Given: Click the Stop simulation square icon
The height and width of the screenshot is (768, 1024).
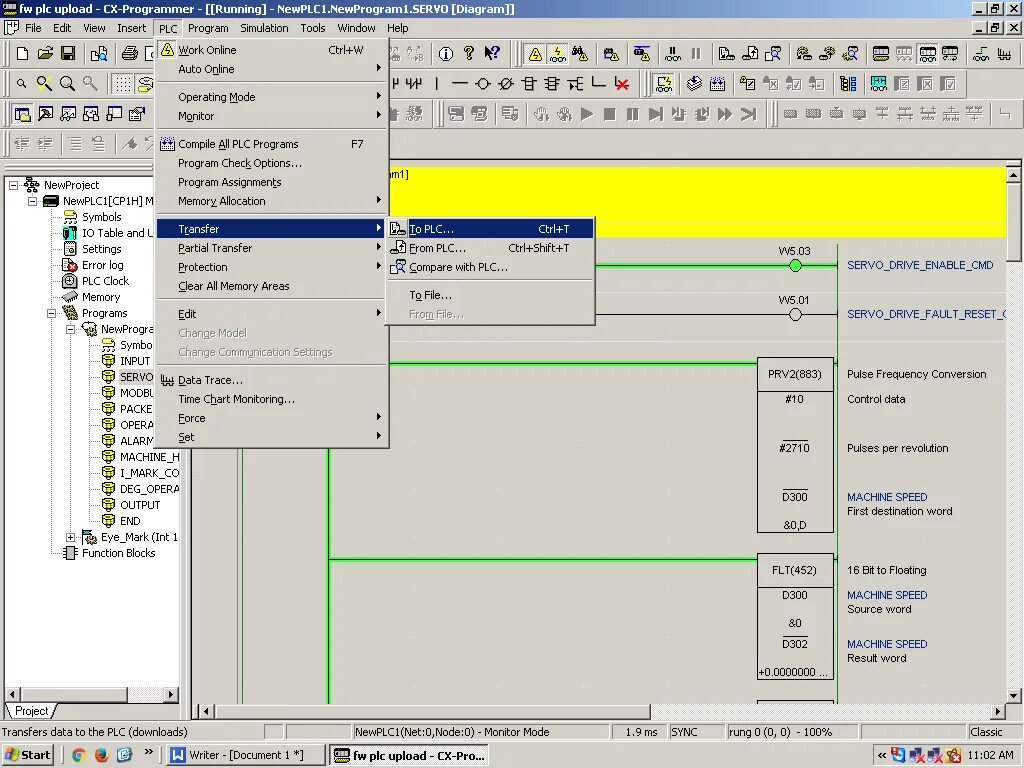Looking at the screenshot, I should click(x=610, y=114).
